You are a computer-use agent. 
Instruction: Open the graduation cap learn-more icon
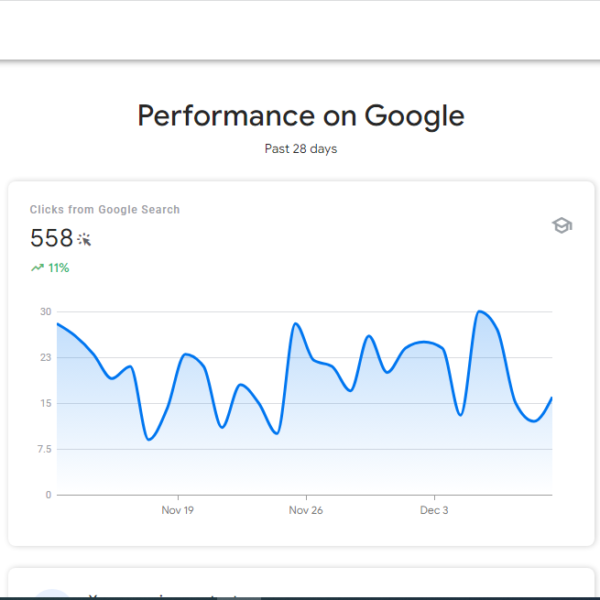click(562, 225)
